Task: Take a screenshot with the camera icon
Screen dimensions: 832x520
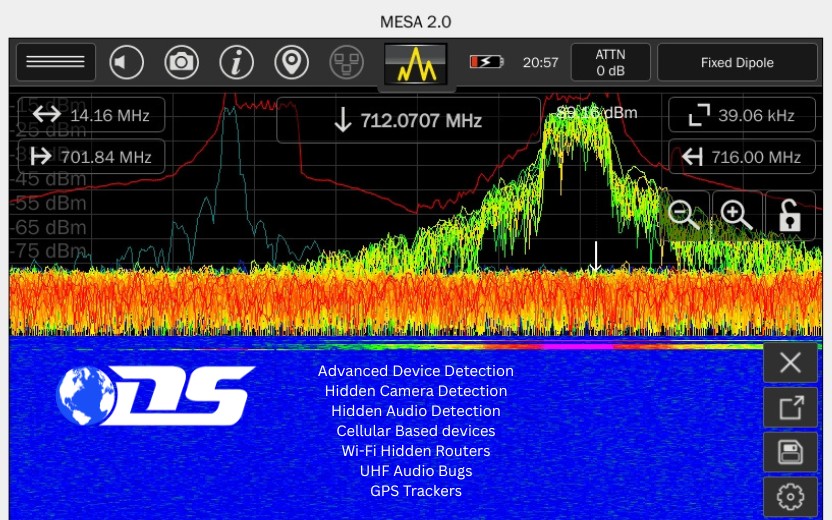Action: tap(181, 62)
